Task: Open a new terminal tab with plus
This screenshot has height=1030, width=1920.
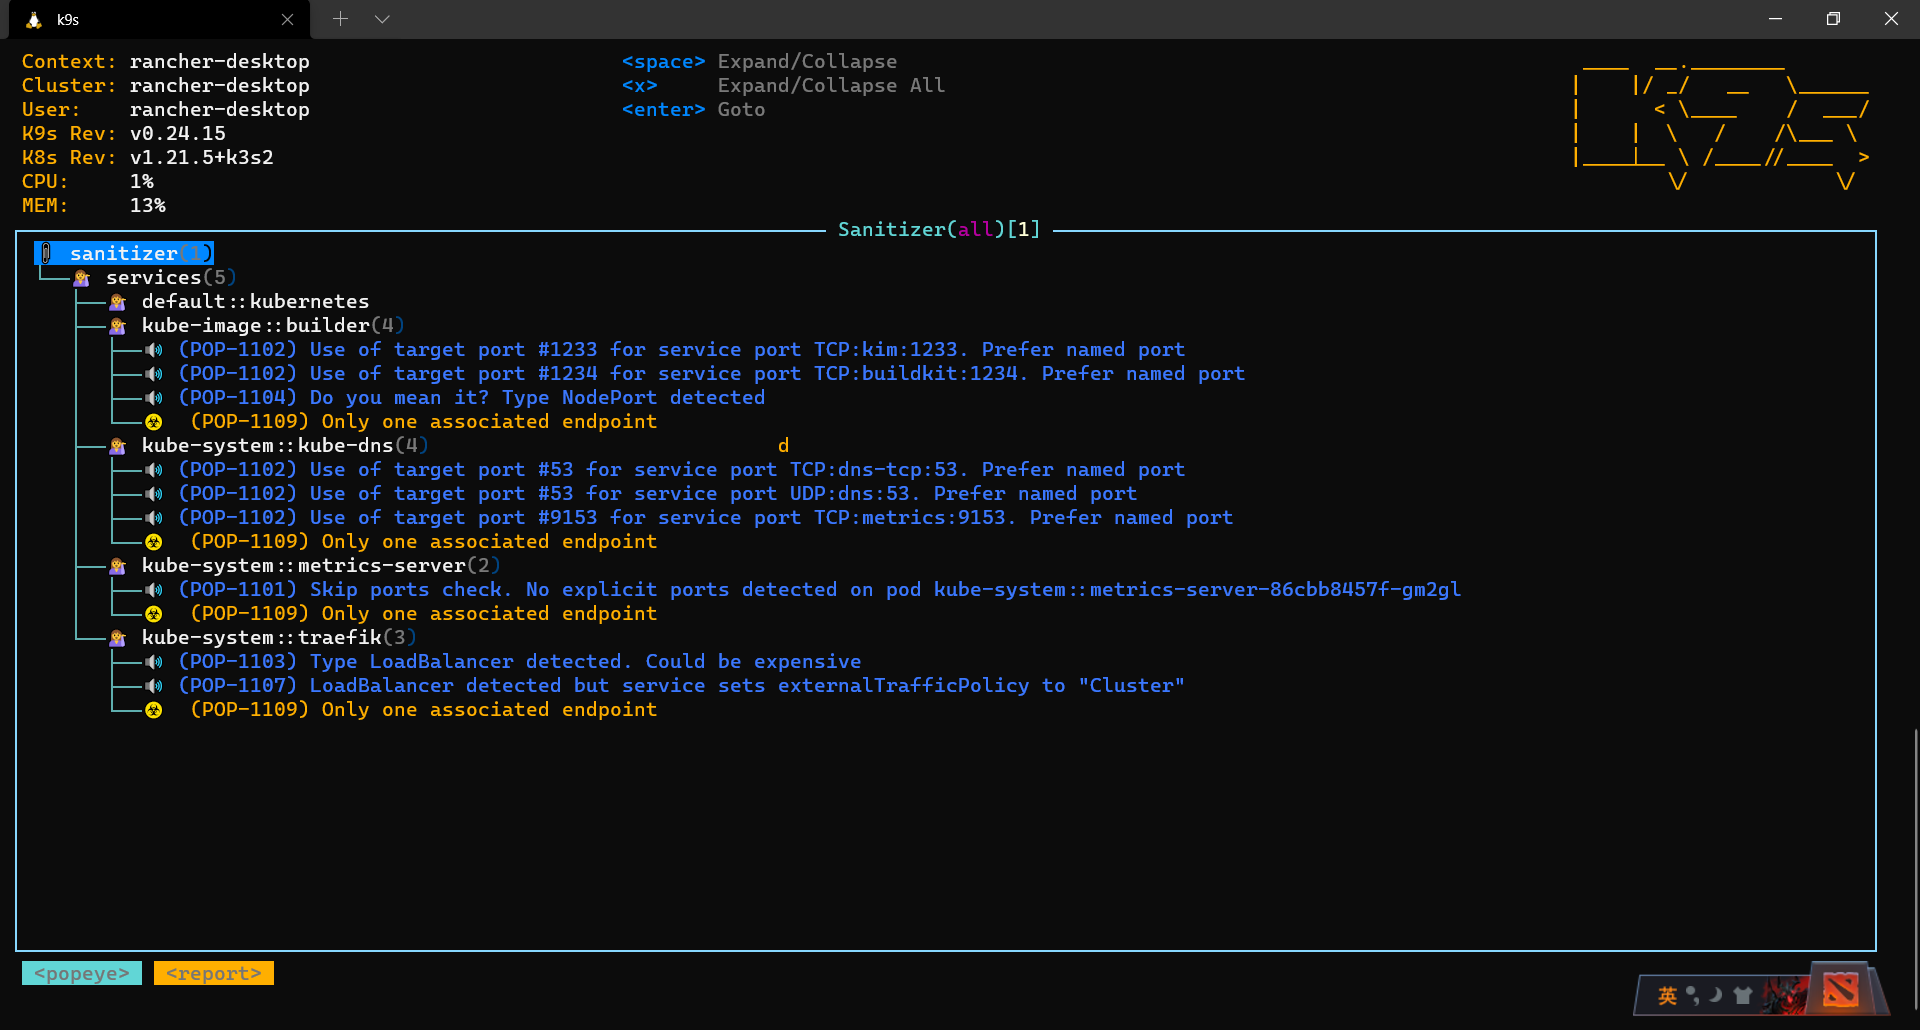Action: 340,19
